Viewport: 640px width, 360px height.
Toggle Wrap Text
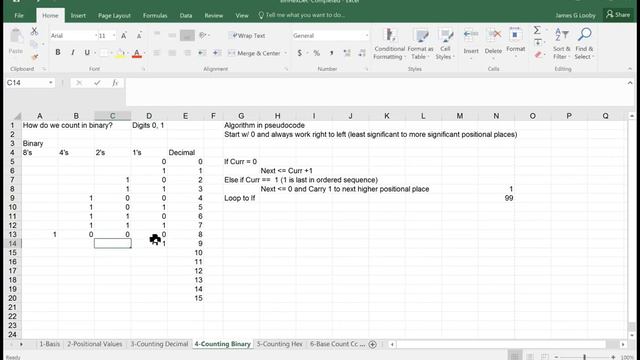point(249,36)
